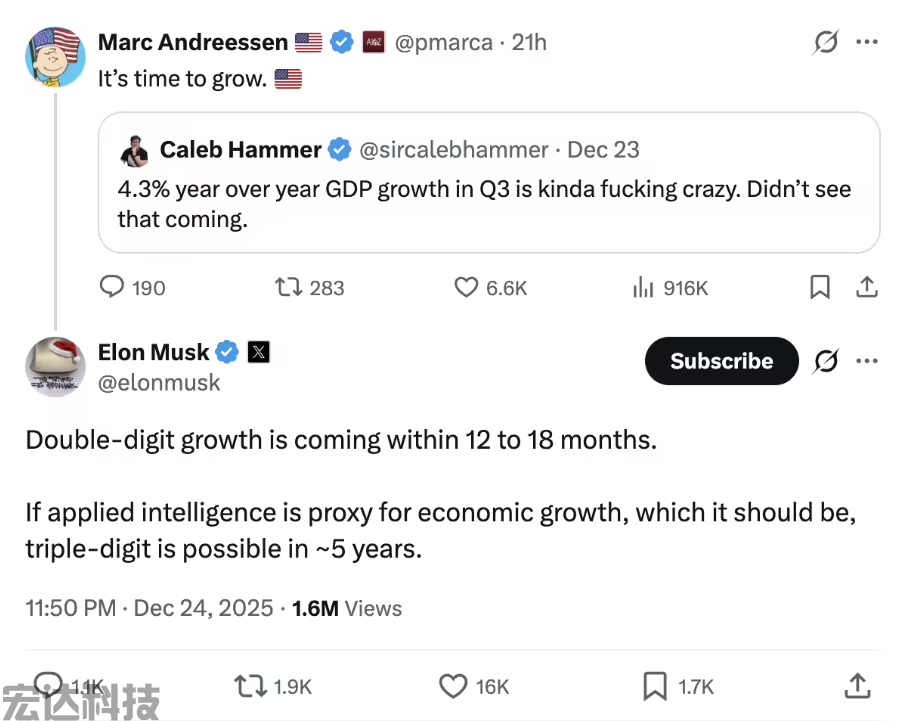Open more options on Elon Musk's post
The height and width of the screenshot is (721, 905).
[x=867, y=361]
